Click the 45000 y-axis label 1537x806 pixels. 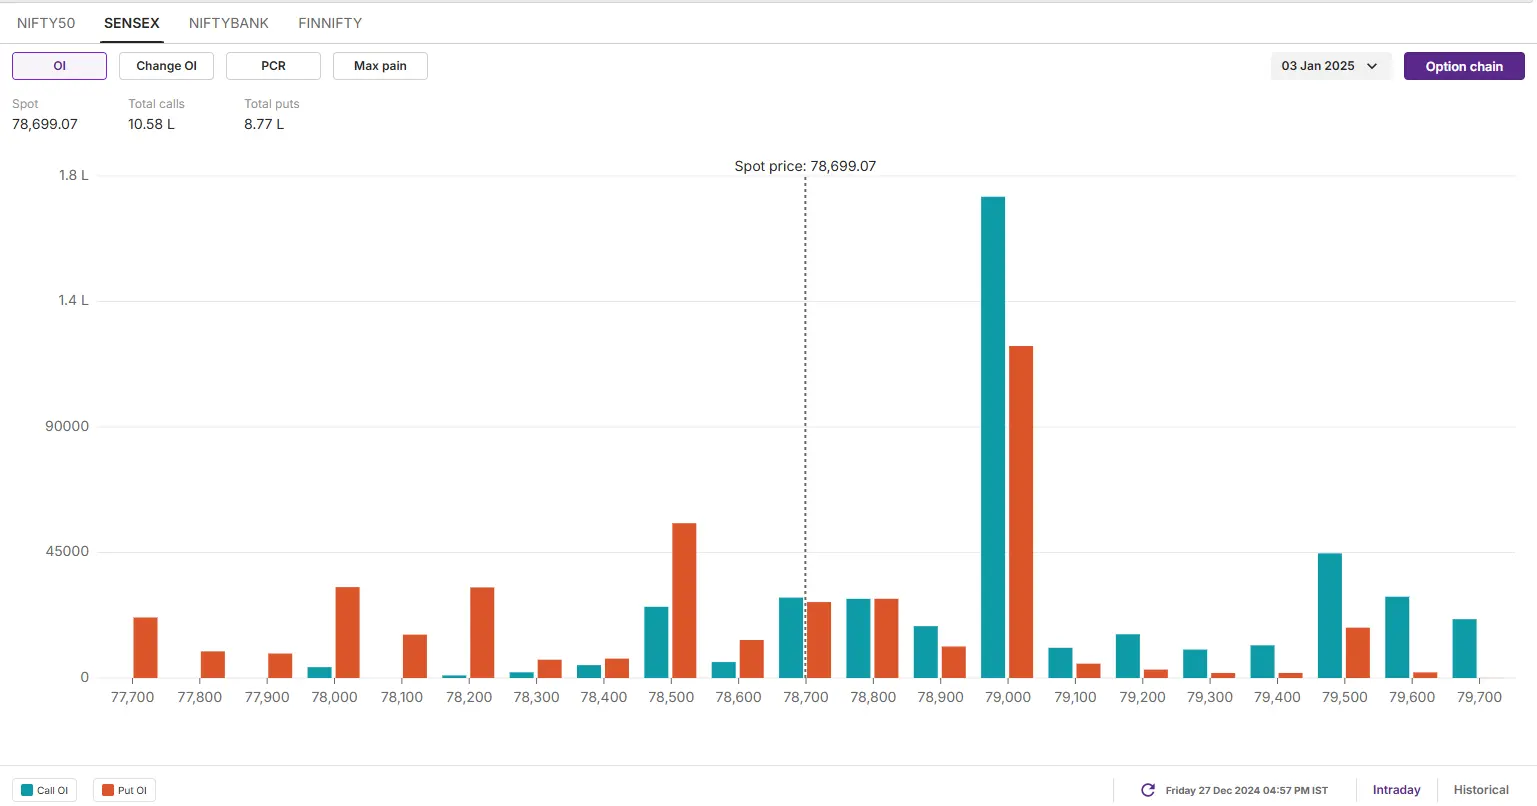click(x=67, y=551)
